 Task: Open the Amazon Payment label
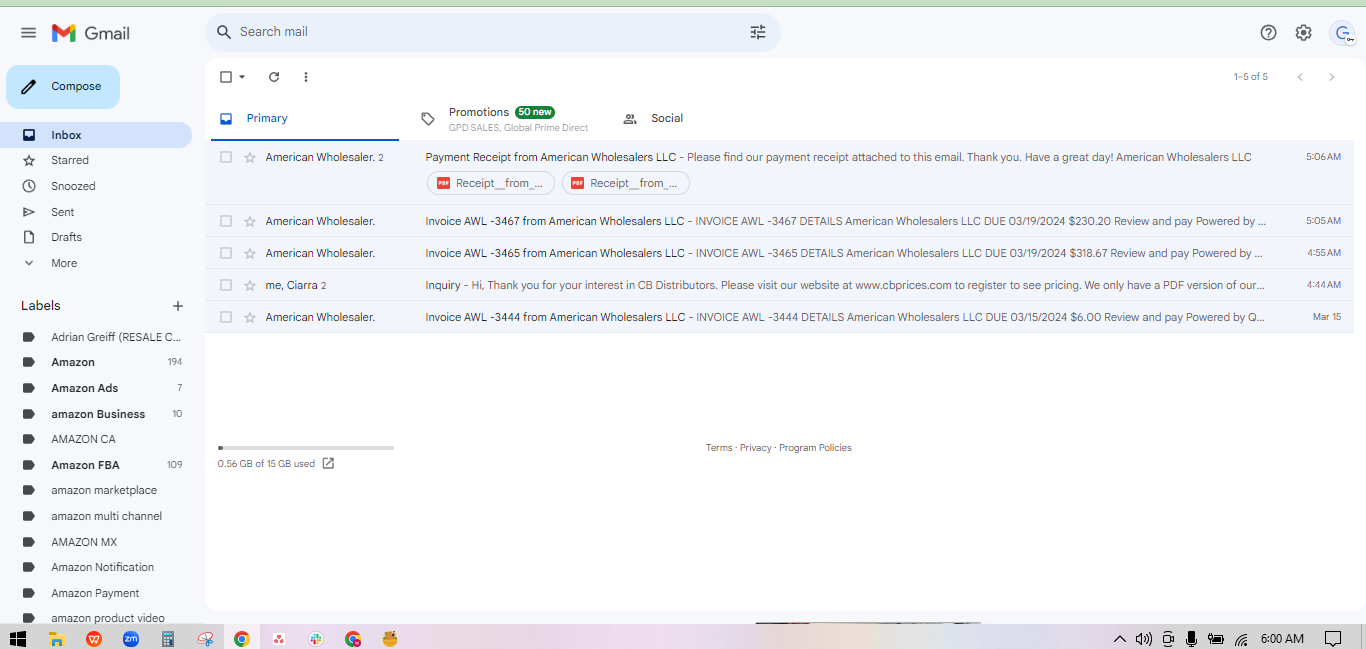click(96, 593)
